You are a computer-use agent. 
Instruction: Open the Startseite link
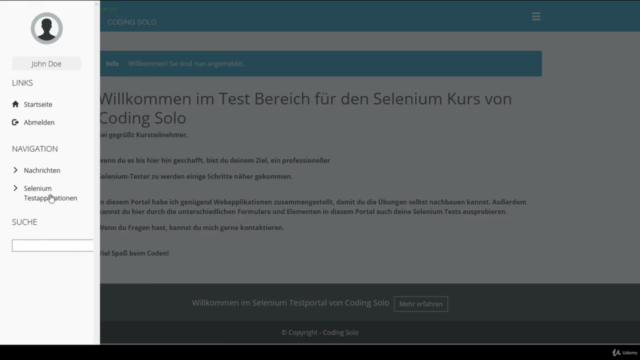[x=38, y=104]
